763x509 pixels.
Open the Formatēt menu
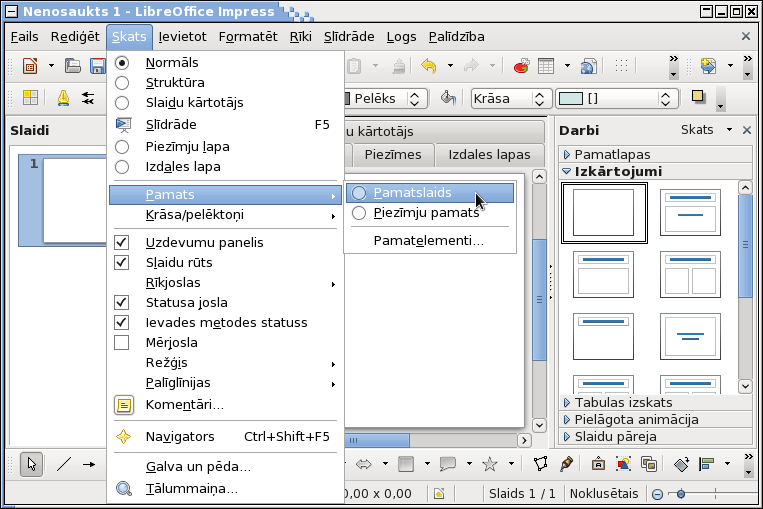pyautogui.click(x=248, y=37)
